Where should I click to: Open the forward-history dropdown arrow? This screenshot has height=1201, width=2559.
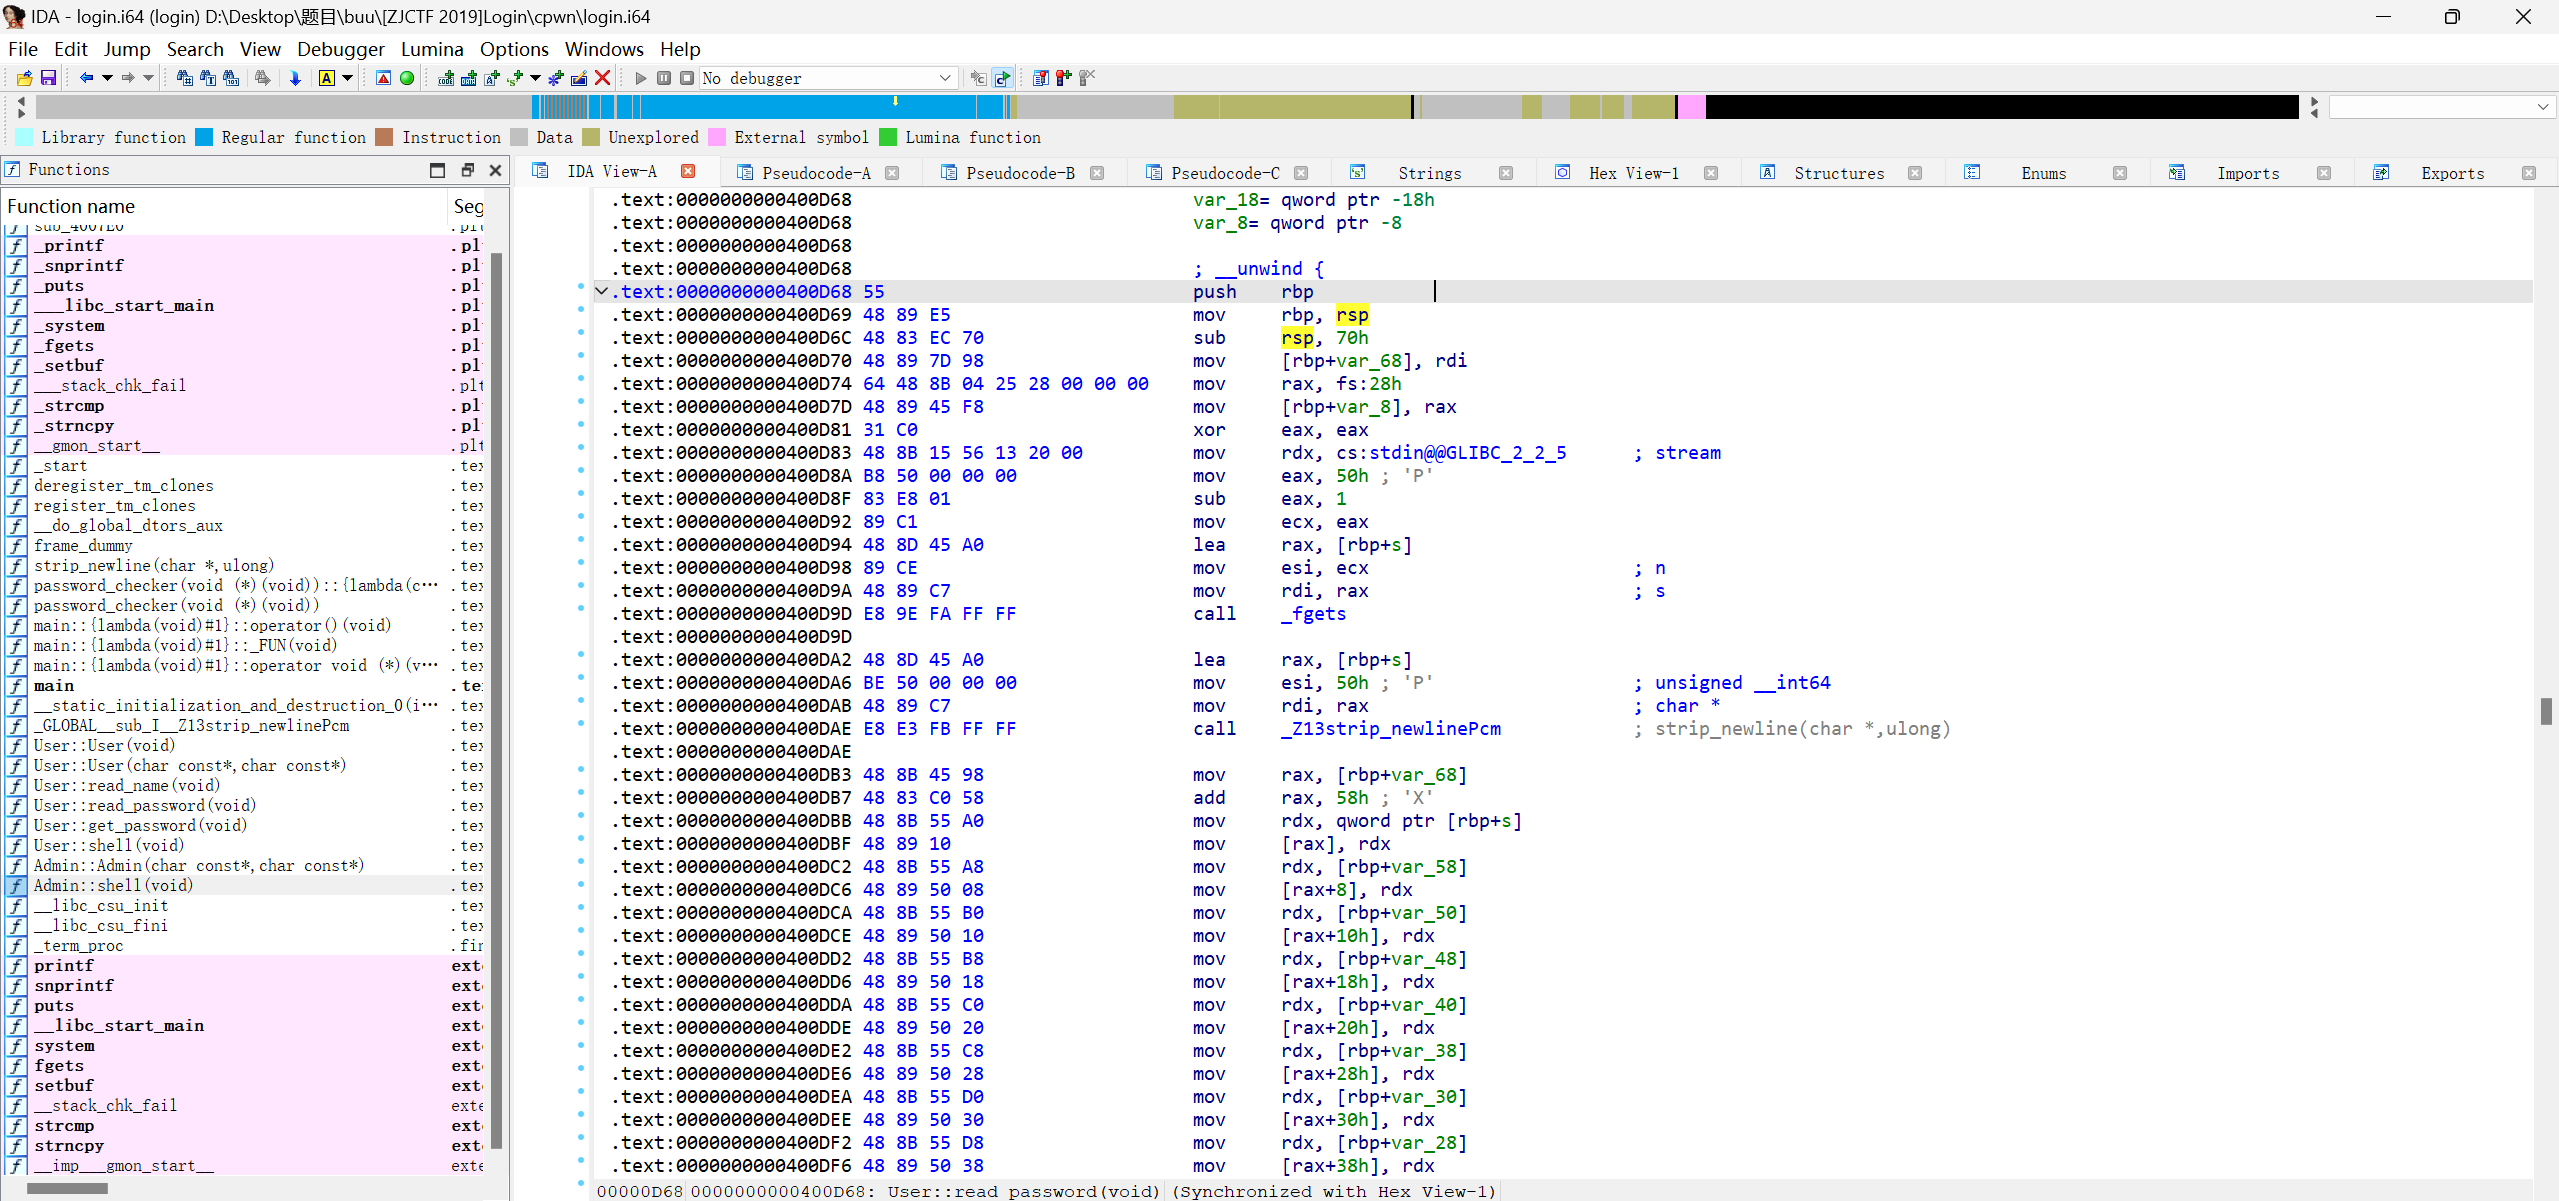[149, 78]
